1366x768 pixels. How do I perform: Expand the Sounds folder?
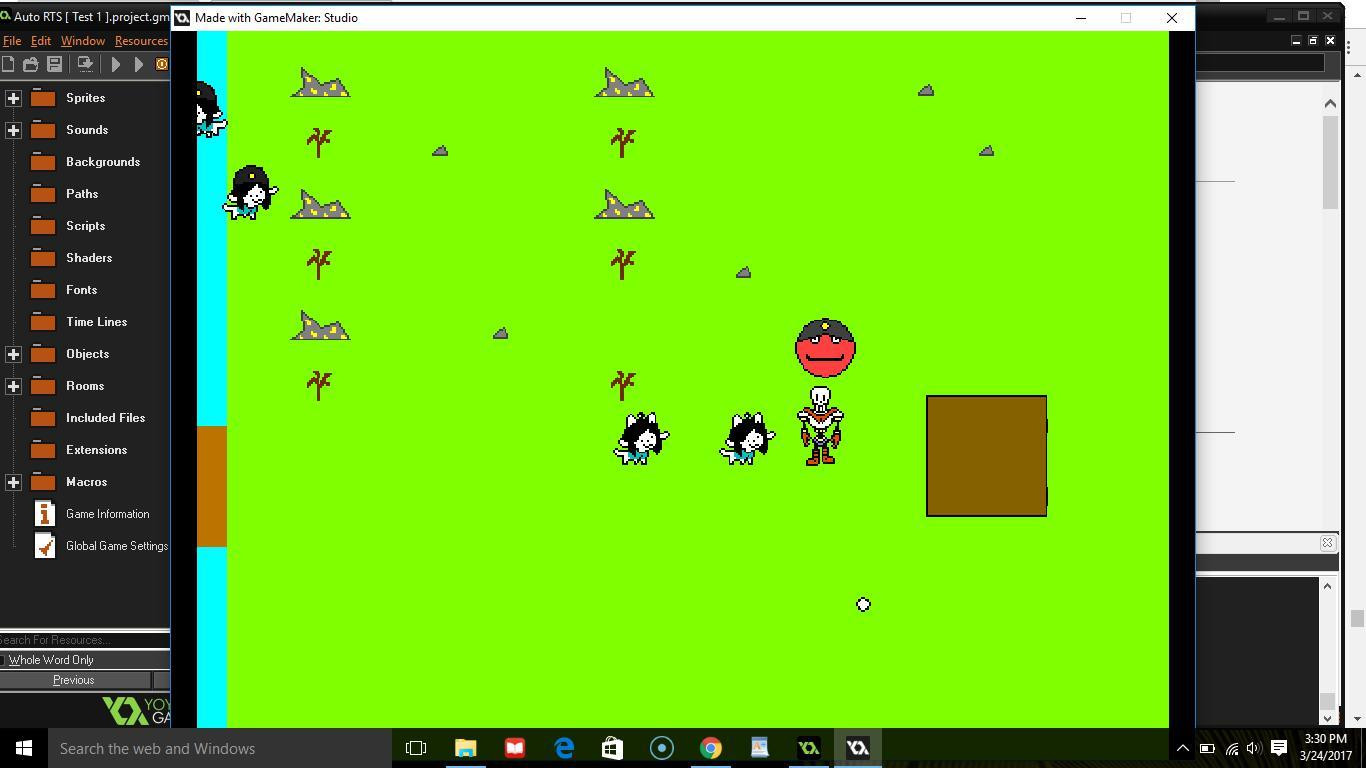[13, 130]
